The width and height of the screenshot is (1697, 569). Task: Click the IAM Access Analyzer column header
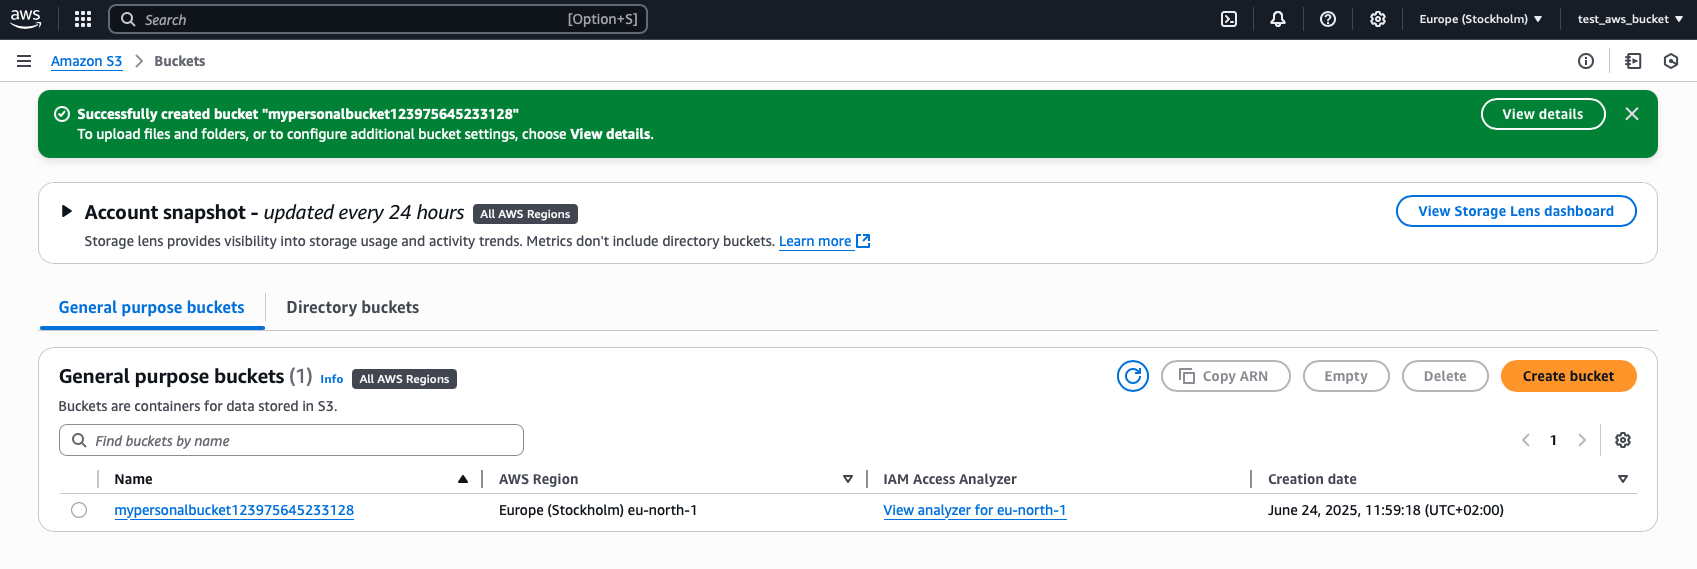point(950,479)
